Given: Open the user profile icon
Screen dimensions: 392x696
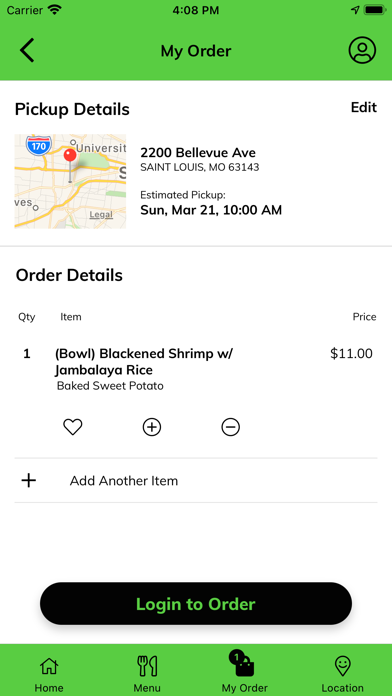Looking at the screenshot, I should (x=362, y=50).
